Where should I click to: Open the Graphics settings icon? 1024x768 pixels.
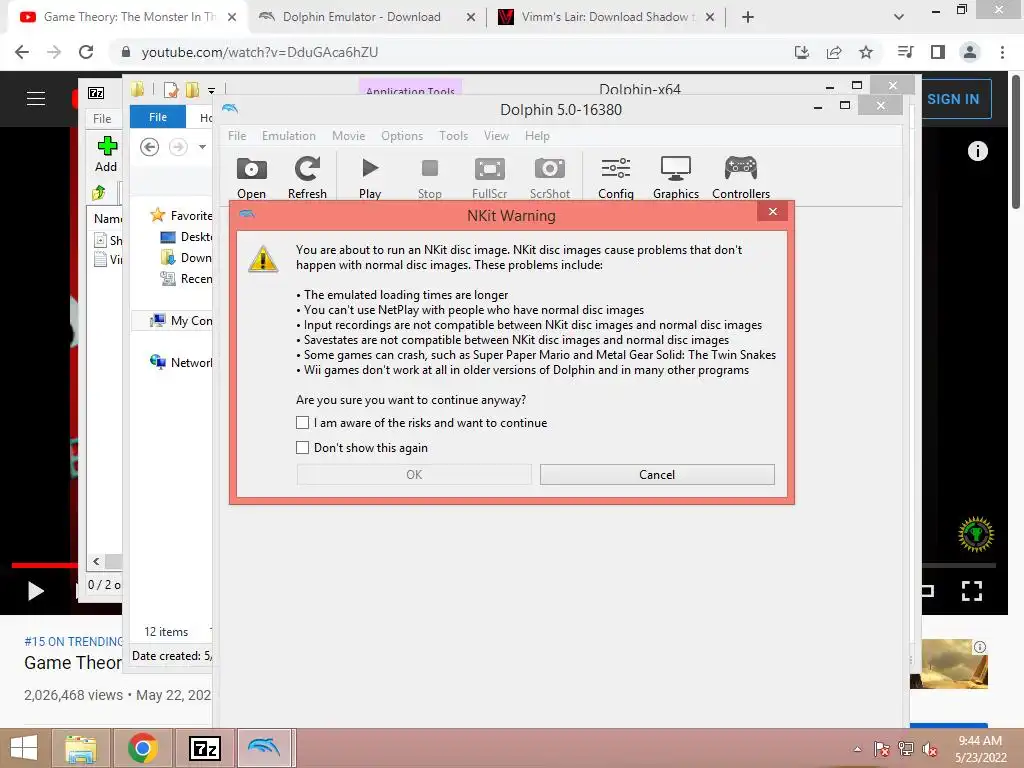(x=676, y=178)
